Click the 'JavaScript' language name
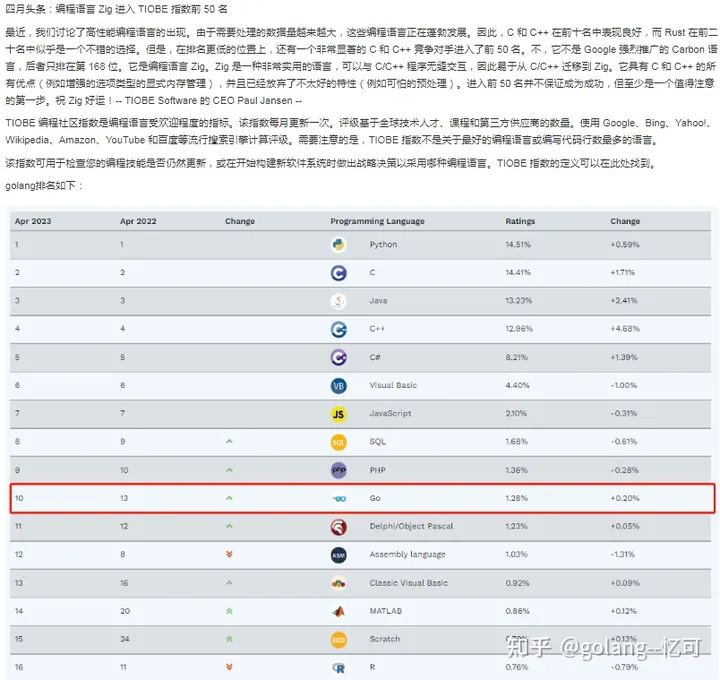The height and width of the screenshot is (680, 720). (390, 413)
